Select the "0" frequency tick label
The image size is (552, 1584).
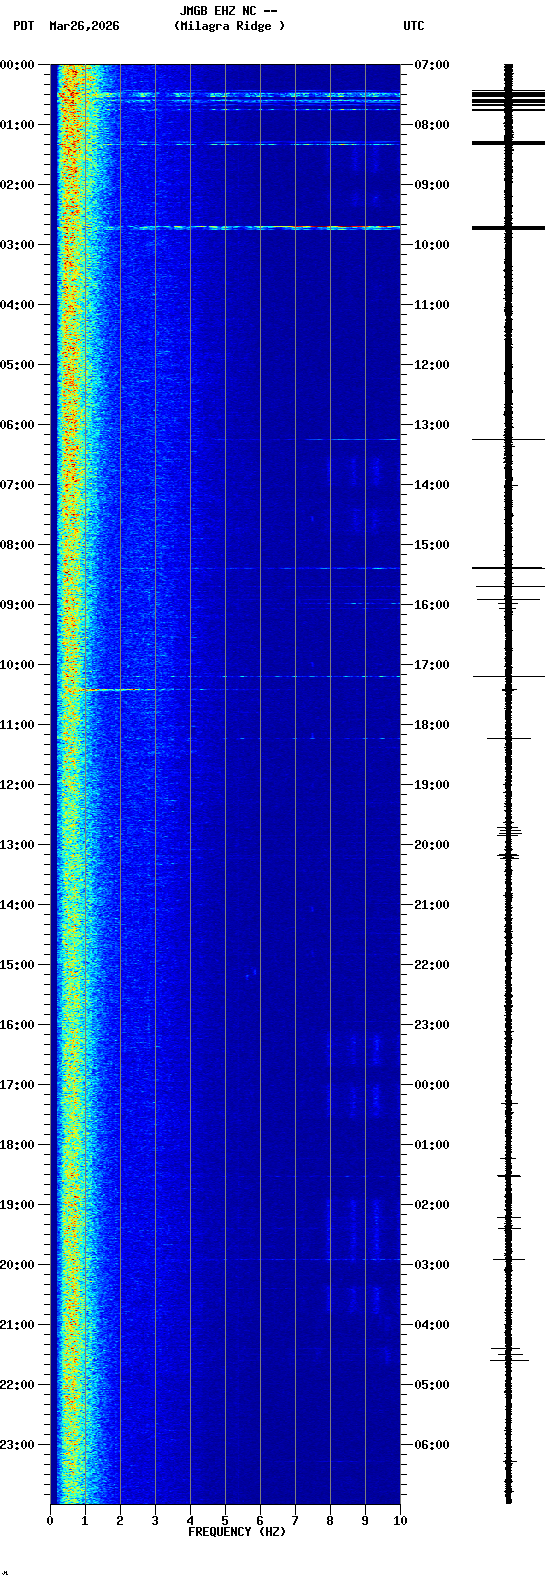coord(50,1521)
